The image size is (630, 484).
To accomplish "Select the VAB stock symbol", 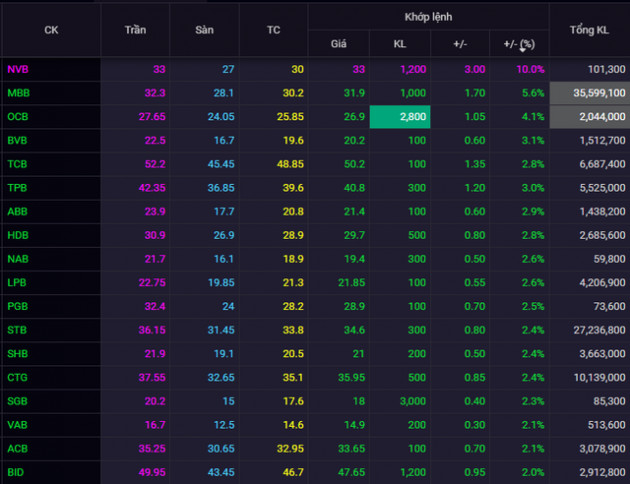I will pyautogui.click(x=17, y=425).
